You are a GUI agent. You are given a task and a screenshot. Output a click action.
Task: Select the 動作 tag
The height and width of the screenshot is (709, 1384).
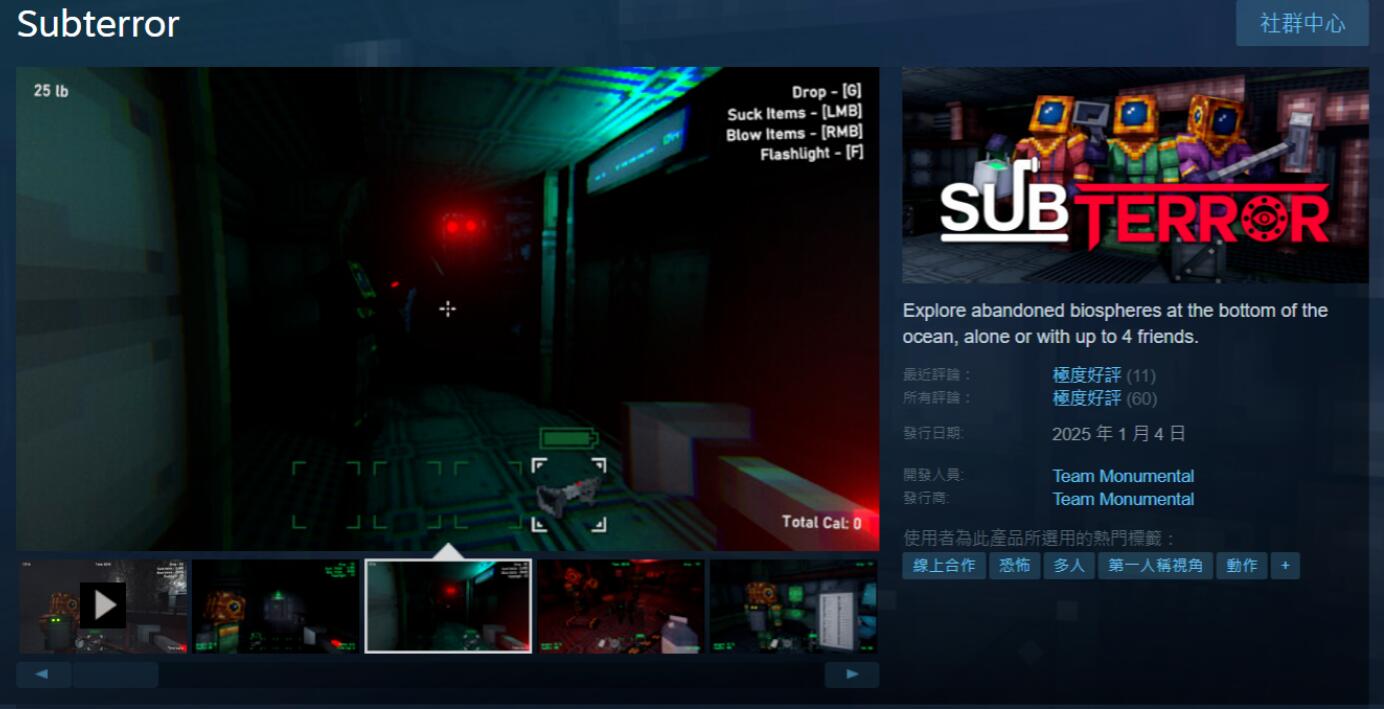(1242, 565)
